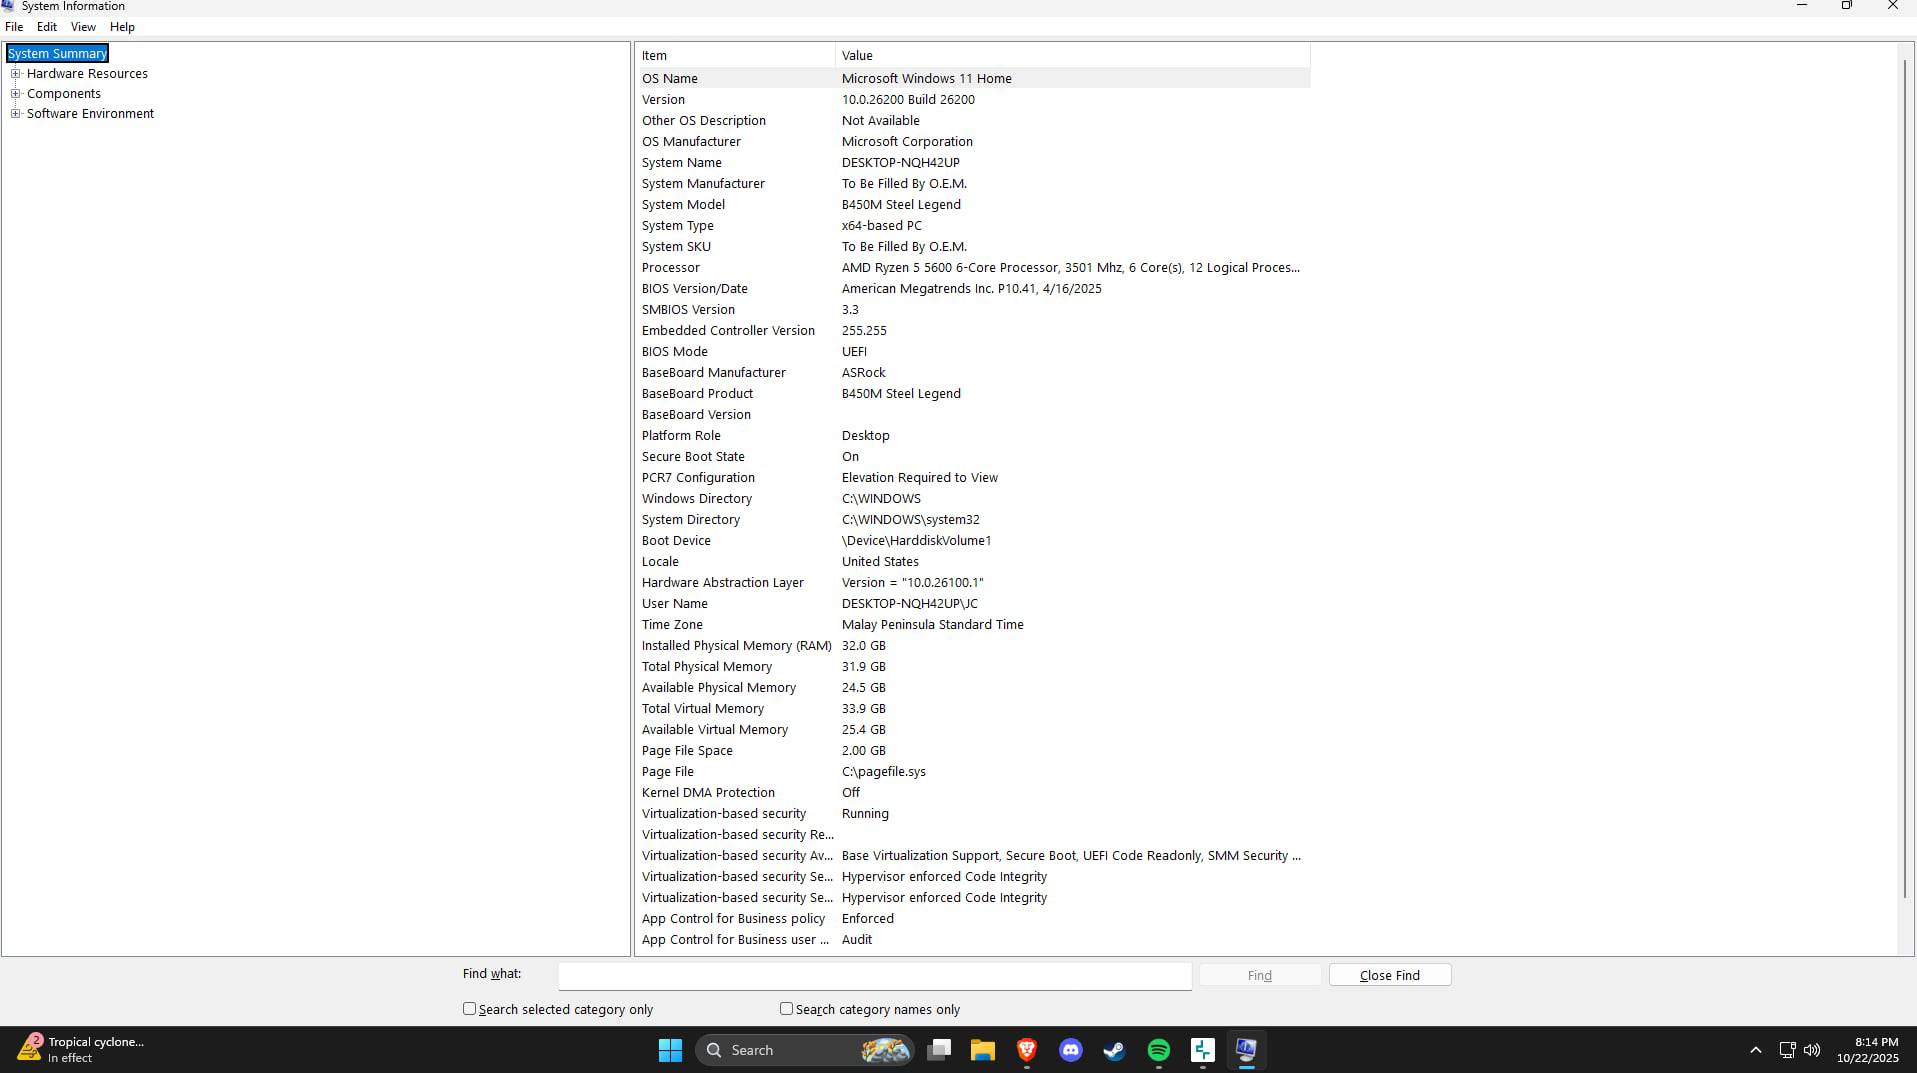Select the Version row item
This screenshot has width=1917, height=1073.
click(973, 100)
